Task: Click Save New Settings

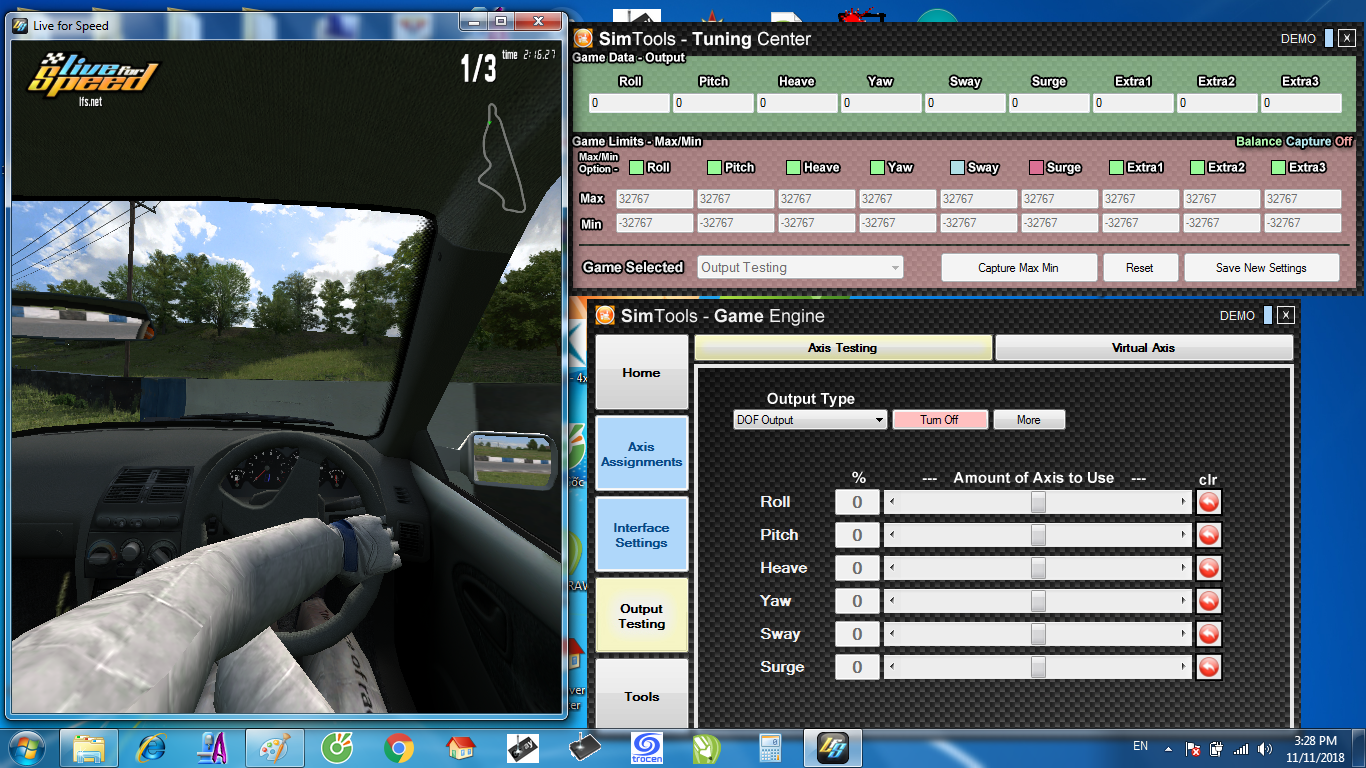Action: pyautogui.click(x=1261, y=267)
